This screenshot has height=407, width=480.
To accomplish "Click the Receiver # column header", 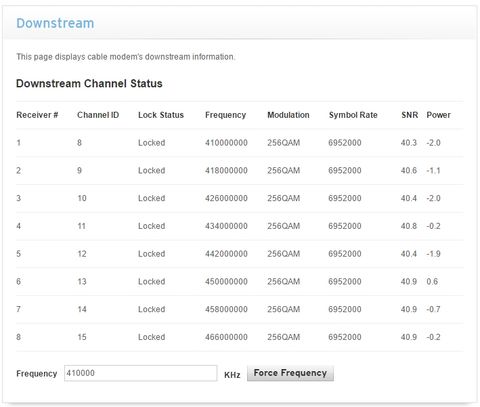I will tap(37, 115).
